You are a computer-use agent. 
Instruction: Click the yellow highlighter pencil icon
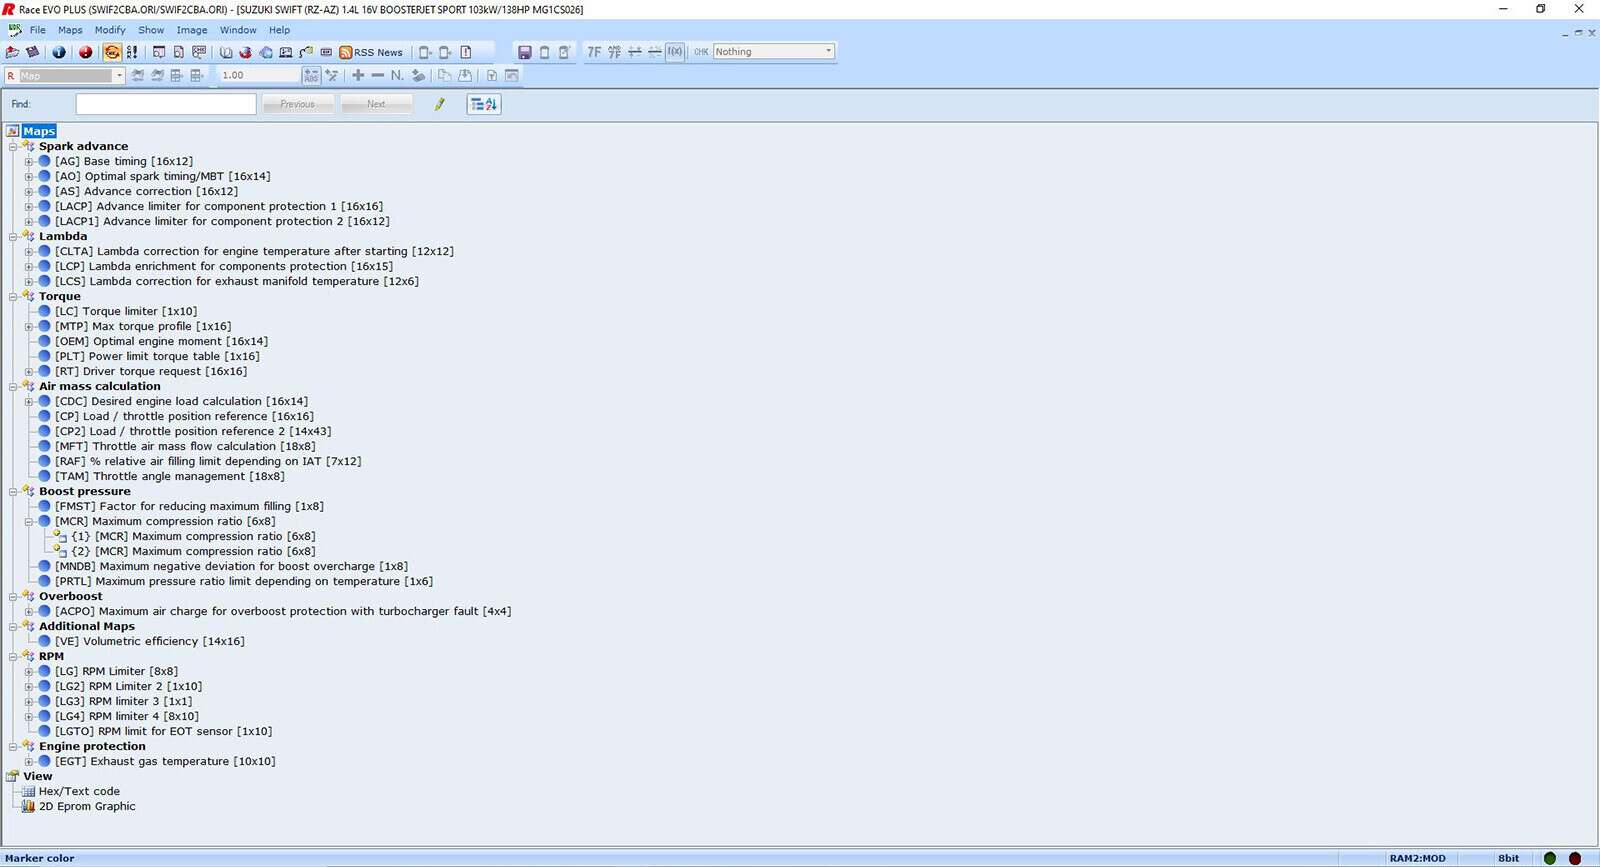coord(439,104)
